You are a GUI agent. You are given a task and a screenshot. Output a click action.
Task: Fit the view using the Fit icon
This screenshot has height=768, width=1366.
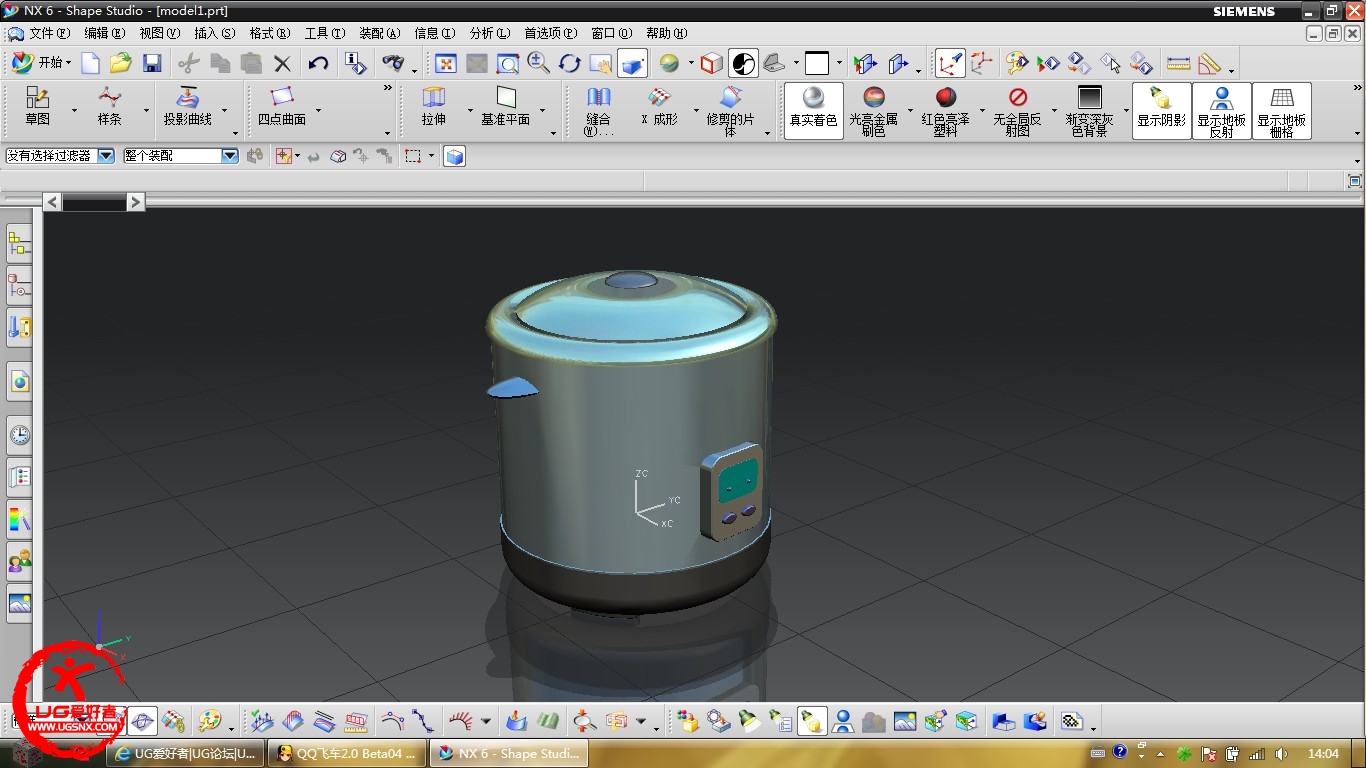446,64
